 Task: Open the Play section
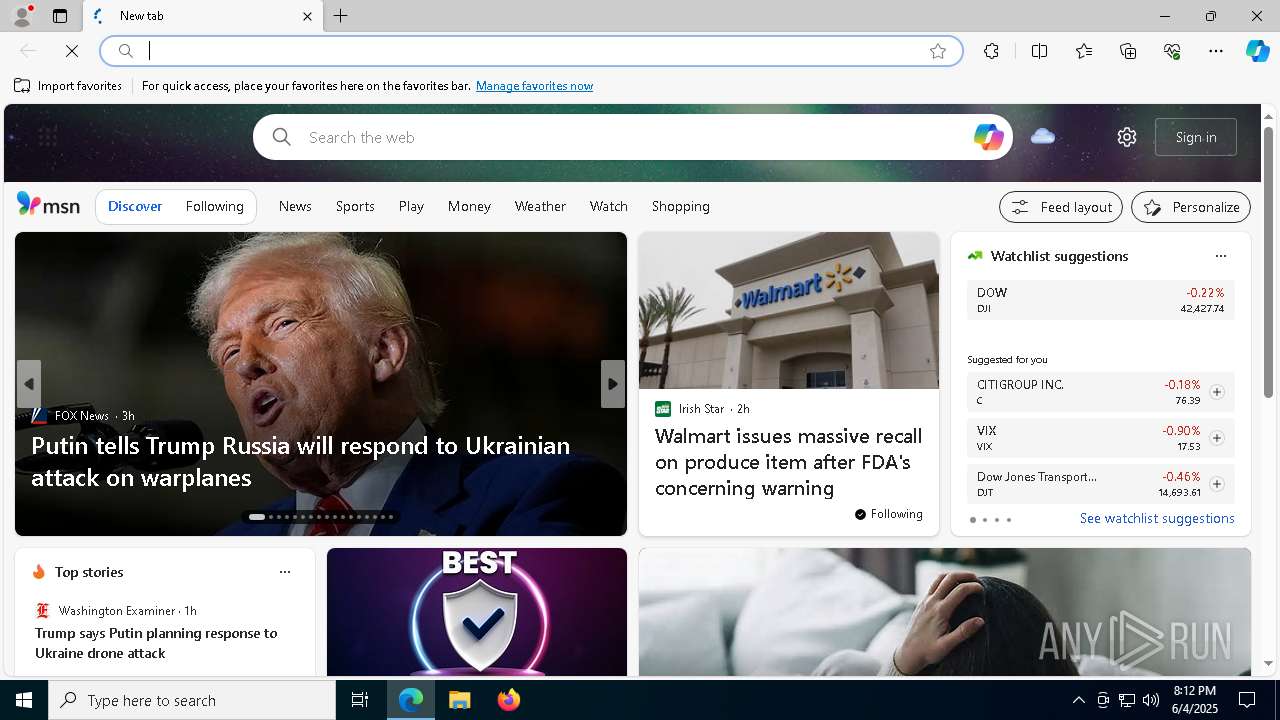click(x=411, y=206)
